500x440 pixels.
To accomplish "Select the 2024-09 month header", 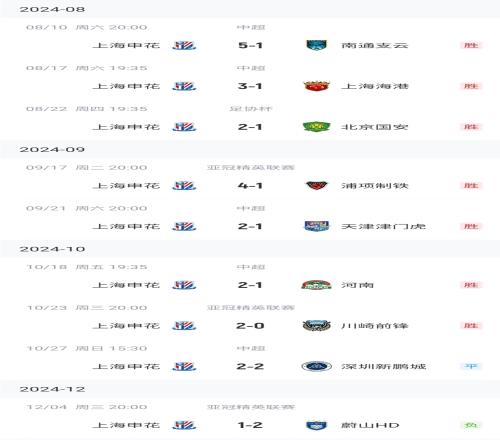I will point(52,149).
